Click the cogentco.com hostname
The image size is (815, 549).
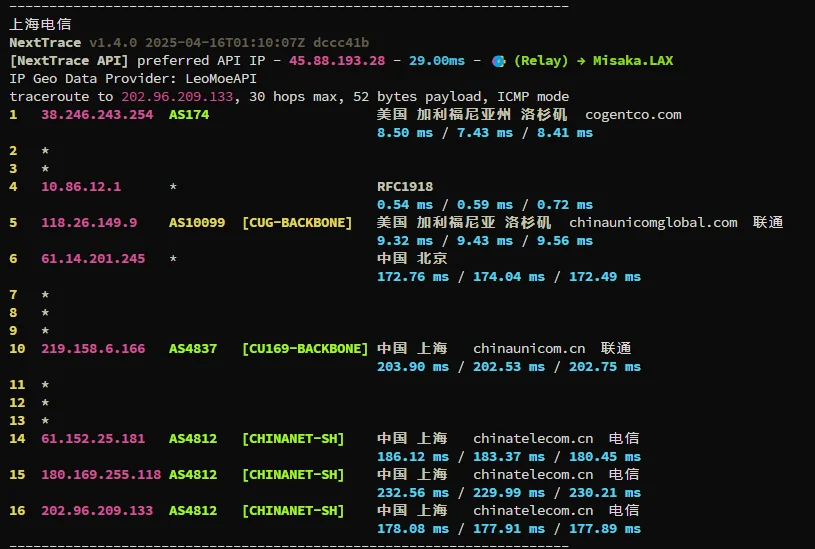click(633, 115)
